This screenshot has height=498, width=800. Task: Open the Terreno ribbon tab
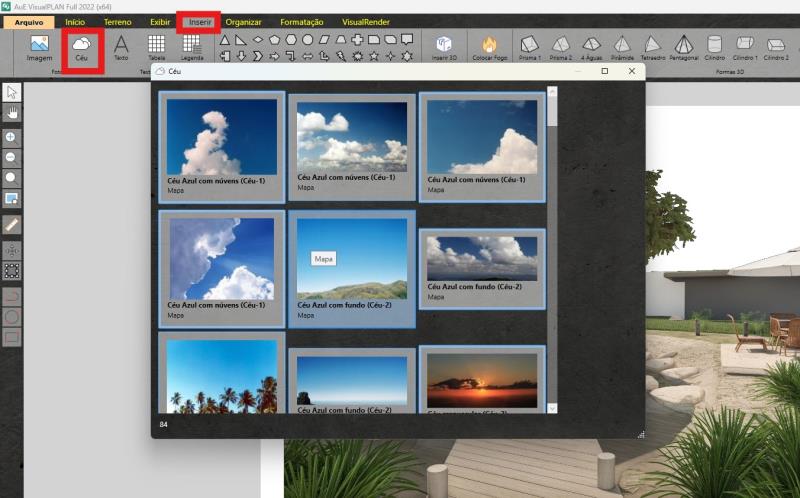[x=117, y=22]
